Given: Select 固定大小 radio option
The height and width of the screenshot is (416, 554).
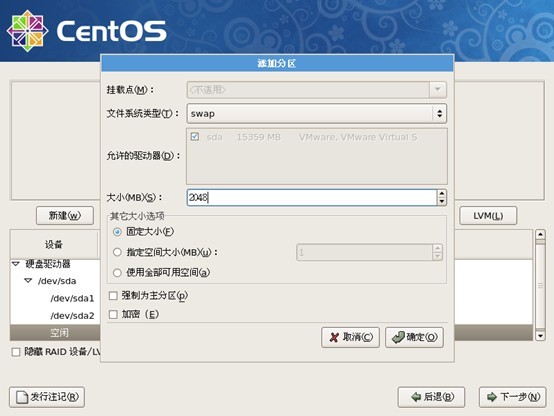Looking at the screenshot, I should [x=117, y=232].
